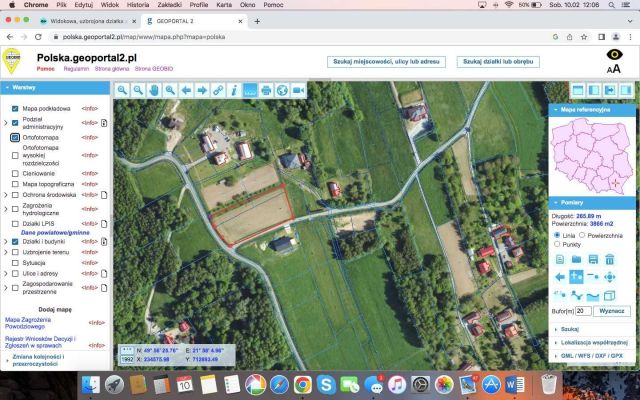Enable the Mapa topograficzna layer
The width and height of the screenshot is (640, 400).
click(15, 184)
